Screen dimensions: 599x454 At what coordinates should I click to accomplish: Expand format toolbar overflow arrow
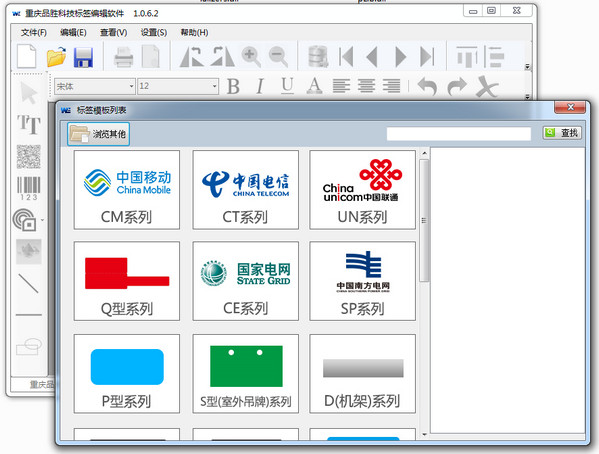coord(527,96)
